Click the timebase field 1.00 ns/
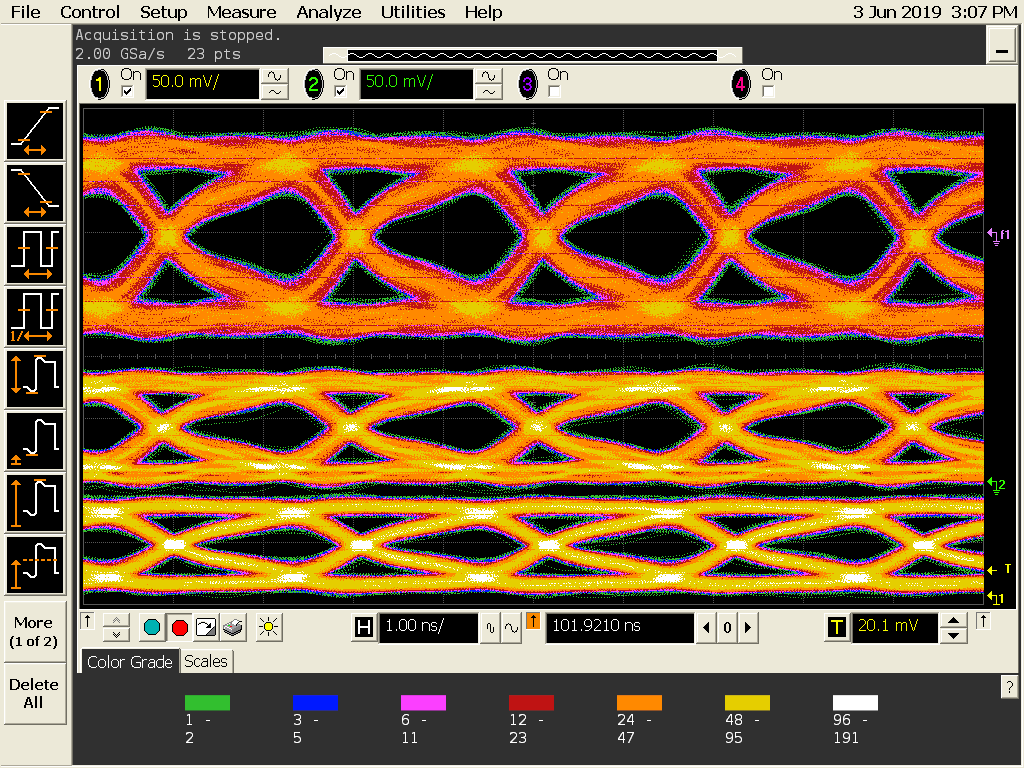Viewport: 1024px width, 768px height. point(428,628)
